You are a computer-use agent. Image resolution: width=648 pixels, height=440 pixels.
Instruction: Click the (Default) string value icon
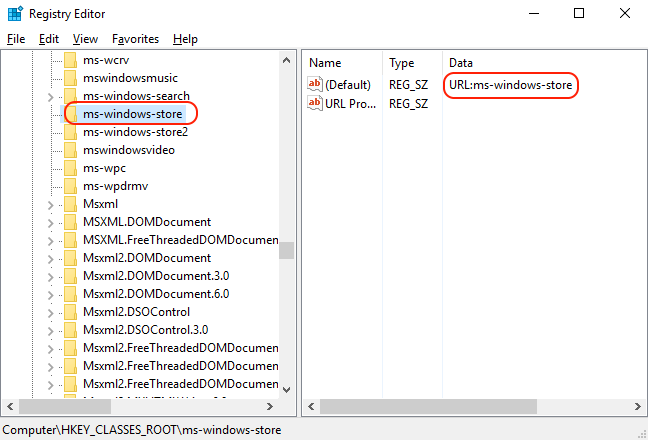click(x=314, y=84)
